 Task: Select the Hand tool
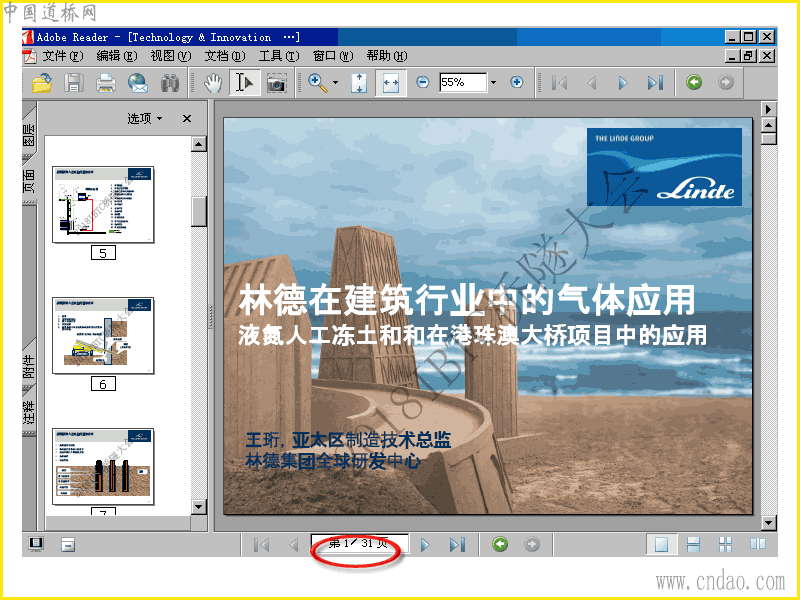[x=213, y=83]
